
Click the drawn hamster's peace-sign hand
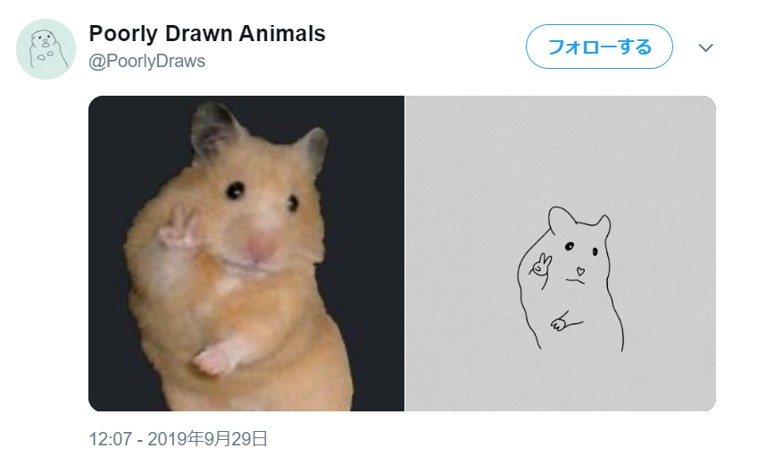540,265
